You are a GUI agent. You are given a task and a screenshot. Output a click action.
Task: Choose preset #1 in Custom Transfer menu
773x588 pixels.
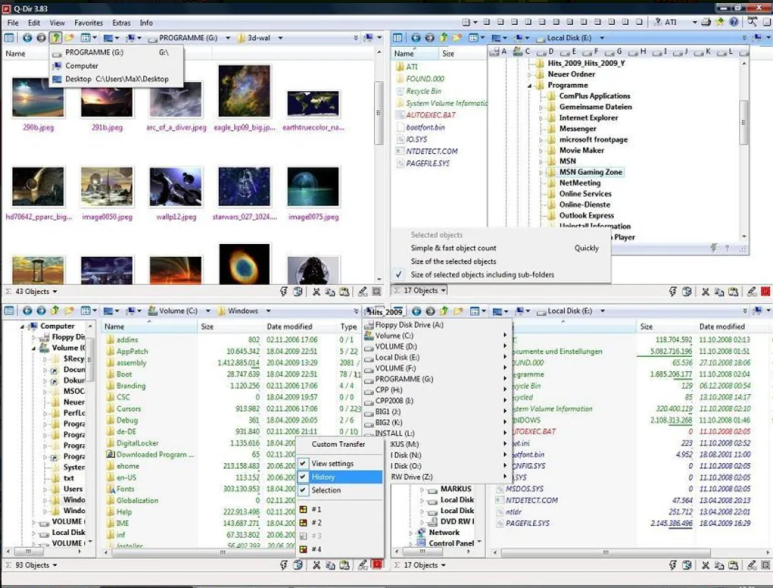pyautogui.click(x=340, y=509)
